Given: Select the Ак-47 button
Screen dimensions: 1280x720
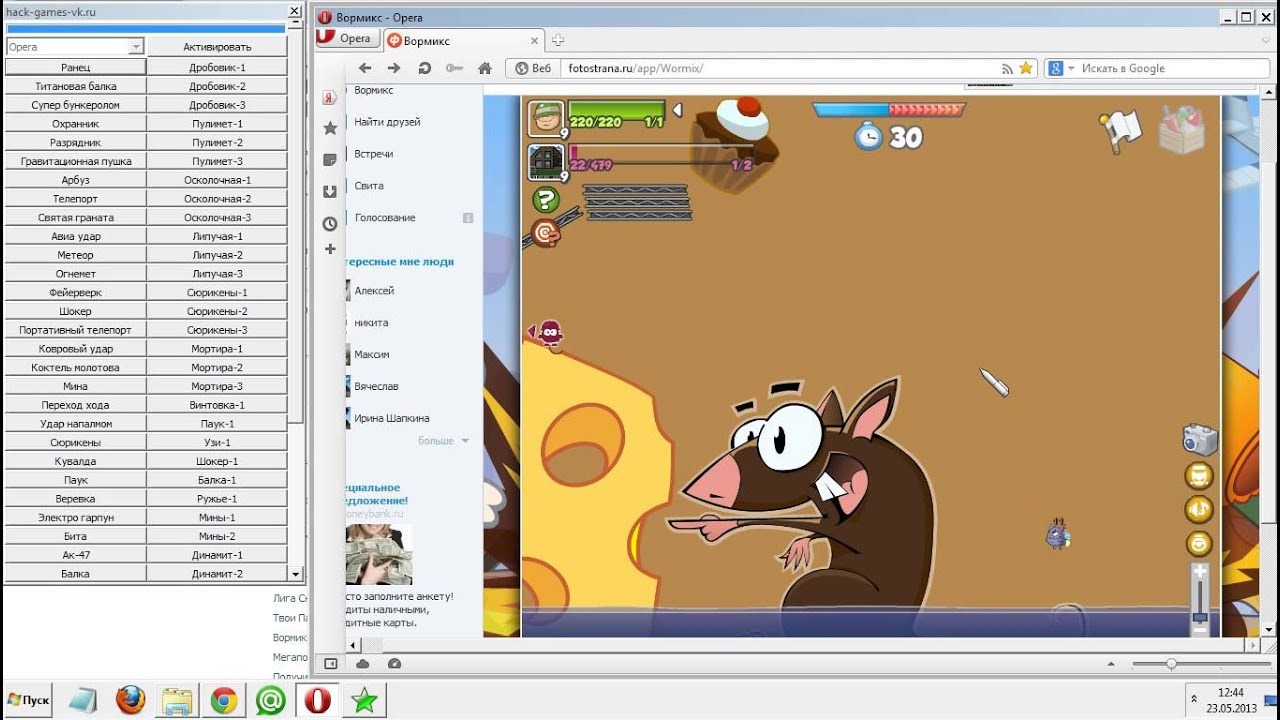Looking at the screenshot, I should [75, 555].
